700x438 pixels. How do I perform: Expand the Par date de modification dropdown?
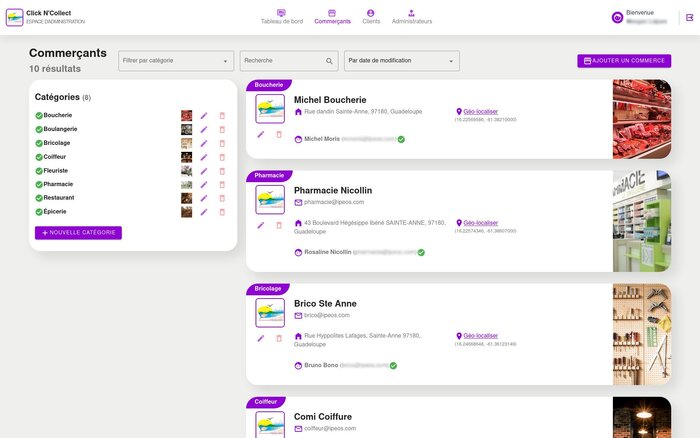click(x=402, y=61)
